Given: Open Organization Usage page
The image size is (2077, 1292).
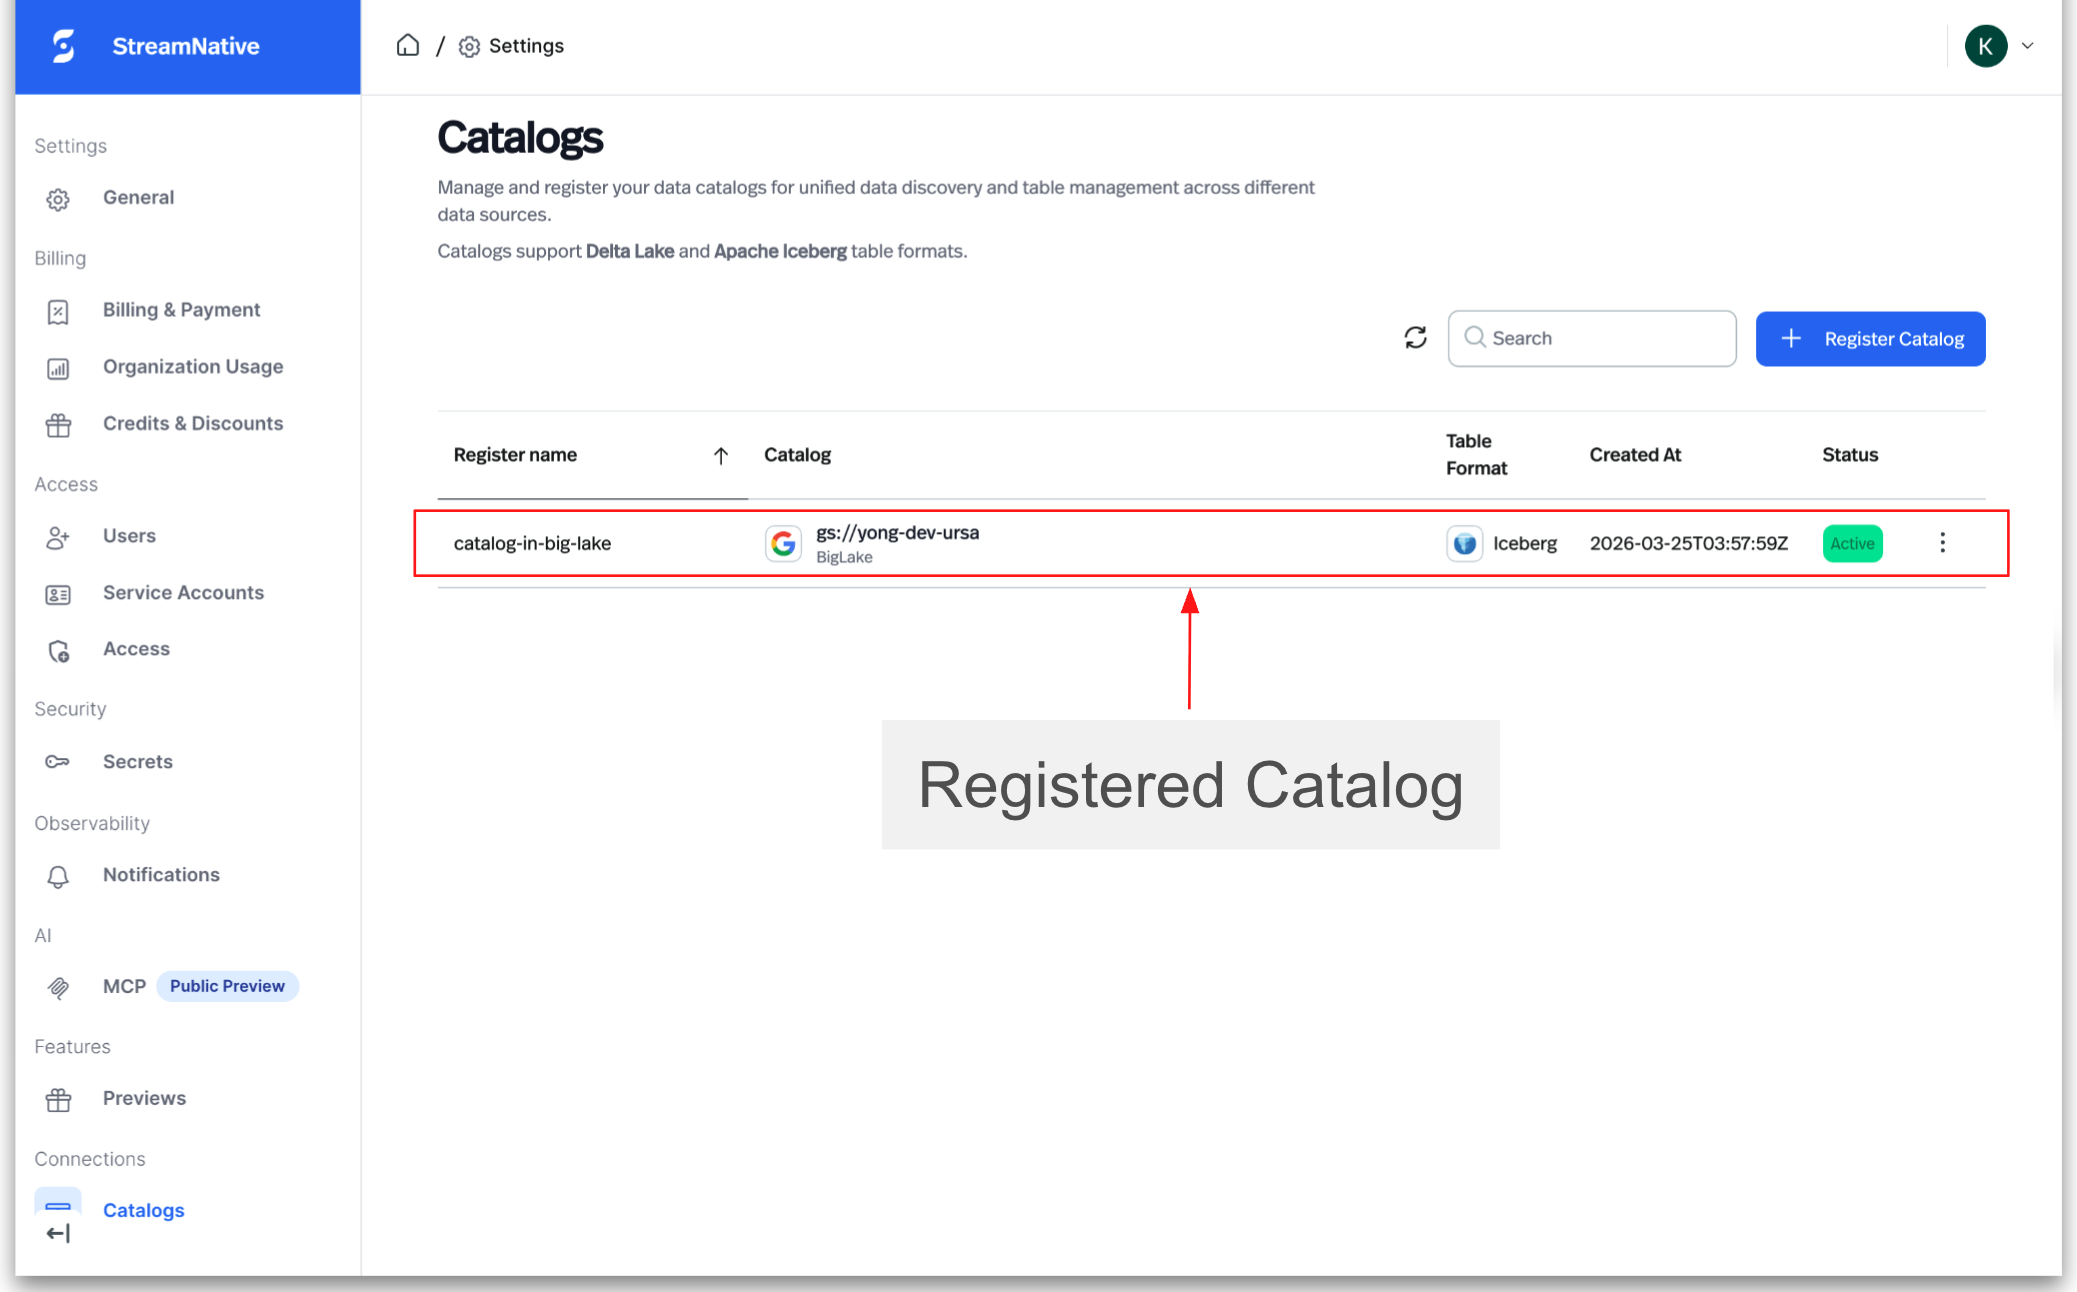Looking at the screenshot, I should click(x=192, y=367).
